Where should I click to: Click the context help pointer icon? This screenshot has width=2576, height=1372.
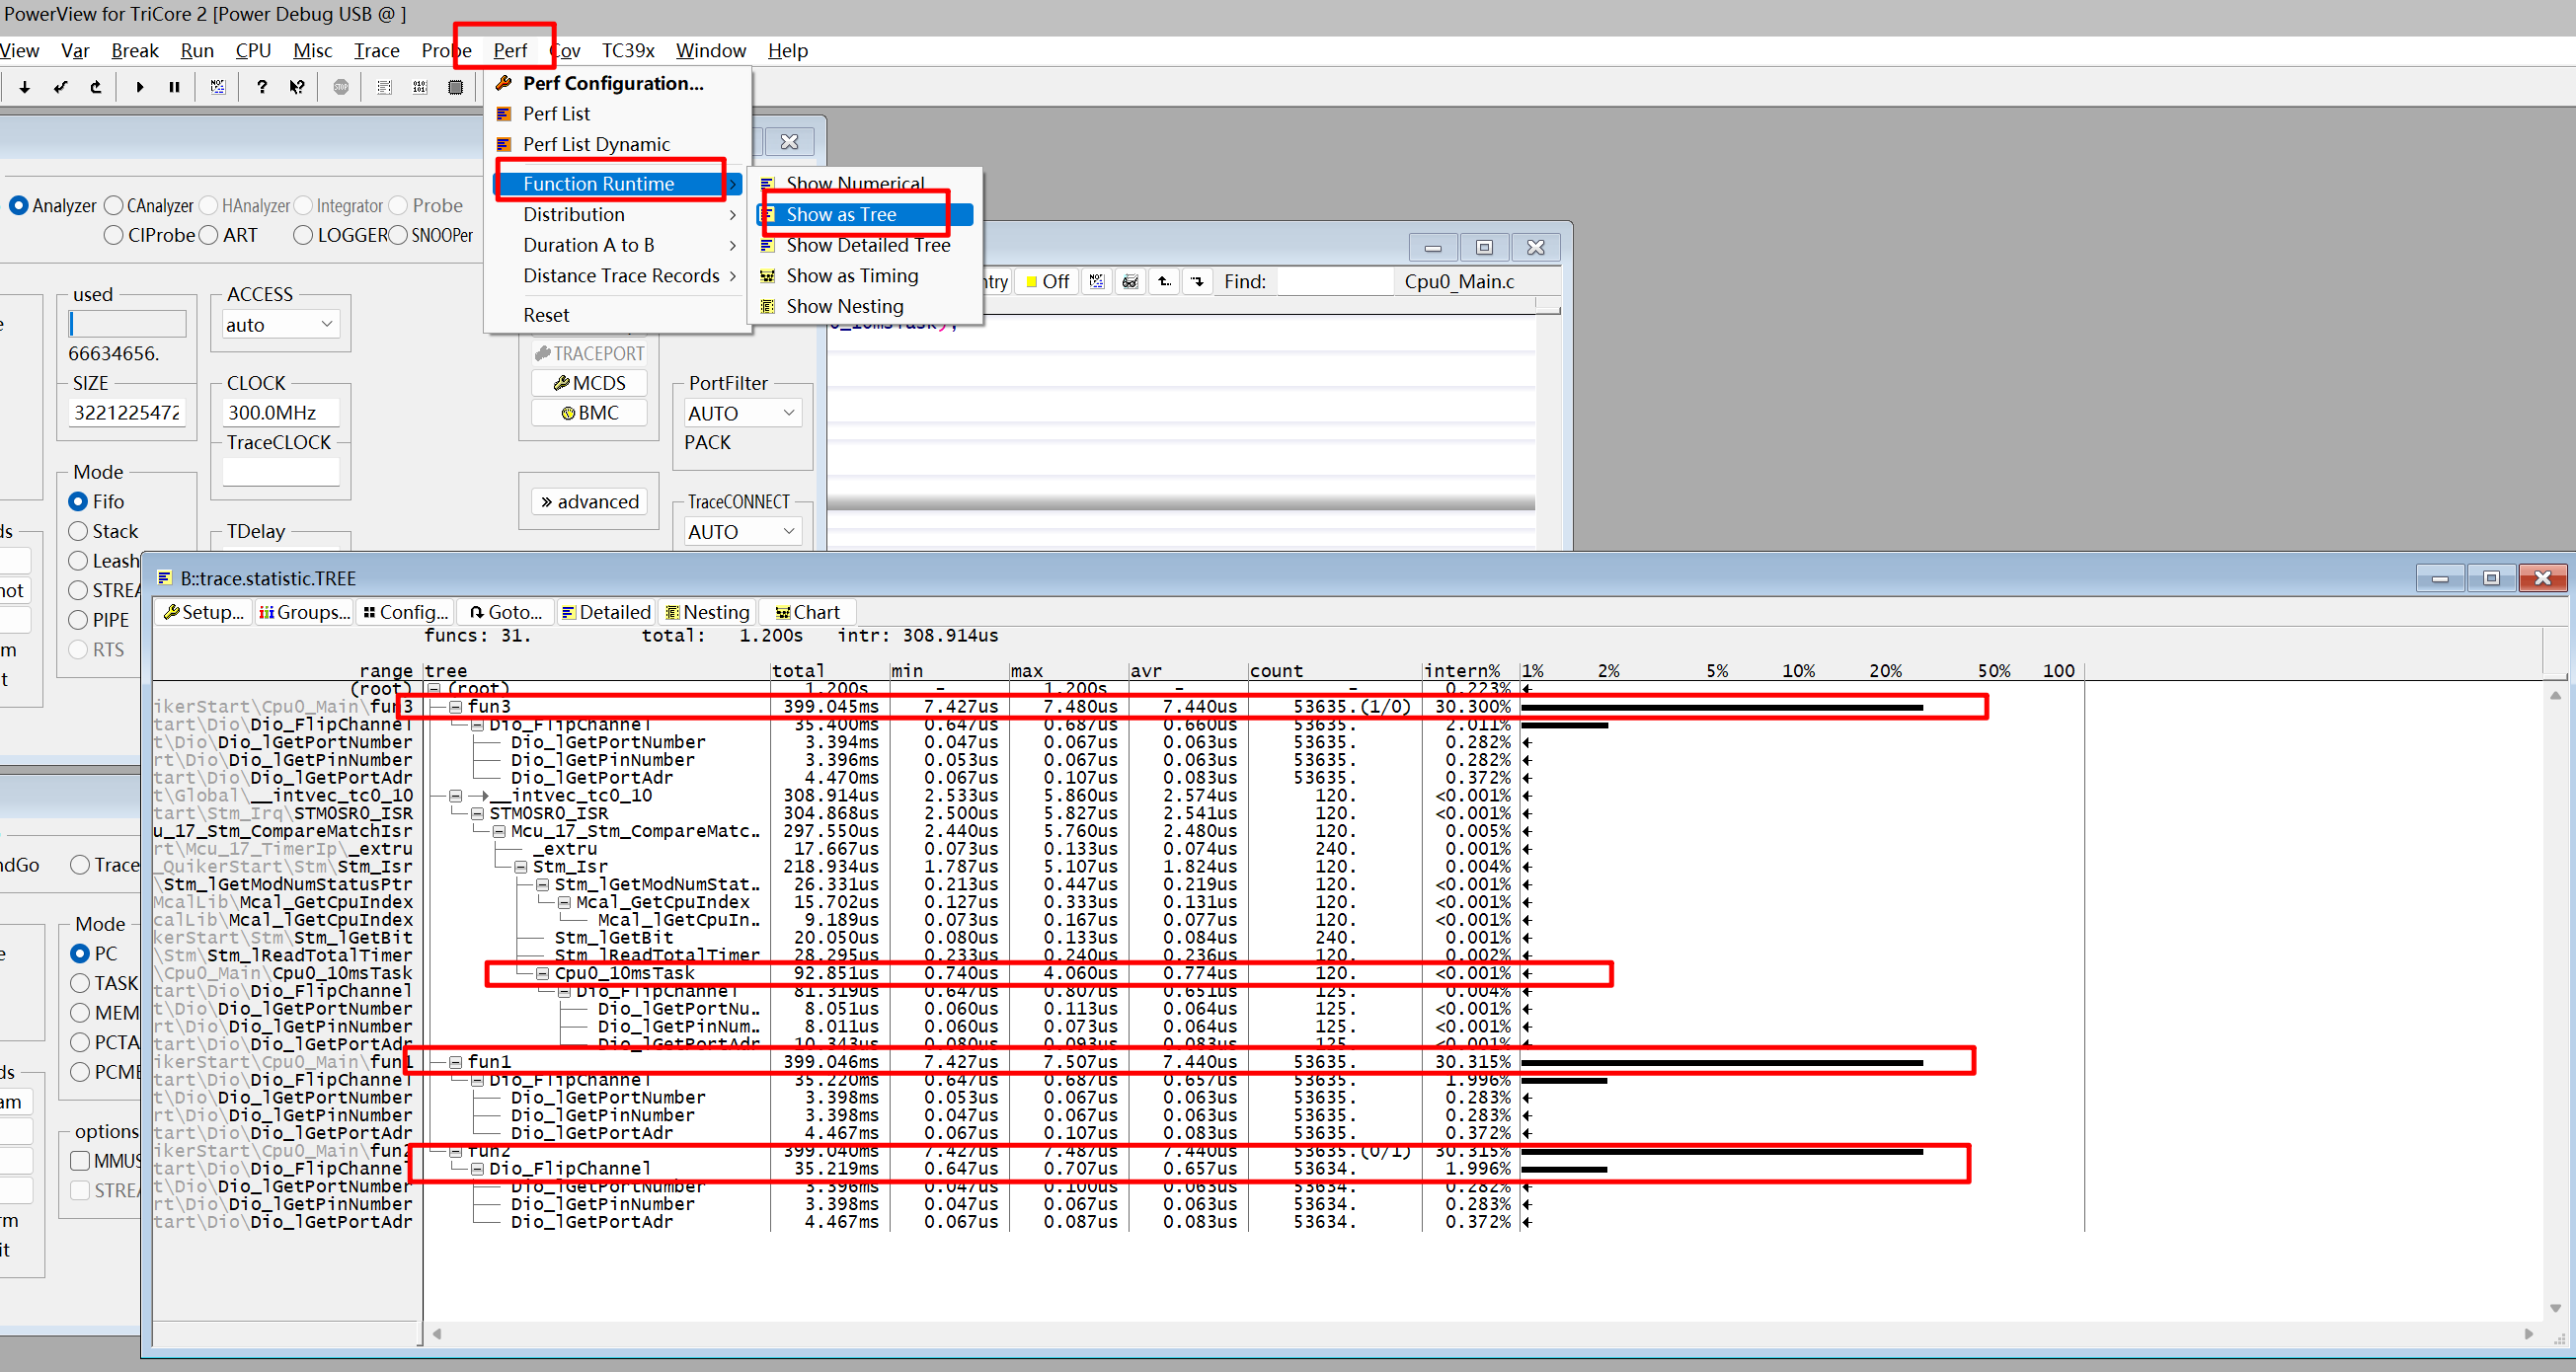(x=297, y=87)
